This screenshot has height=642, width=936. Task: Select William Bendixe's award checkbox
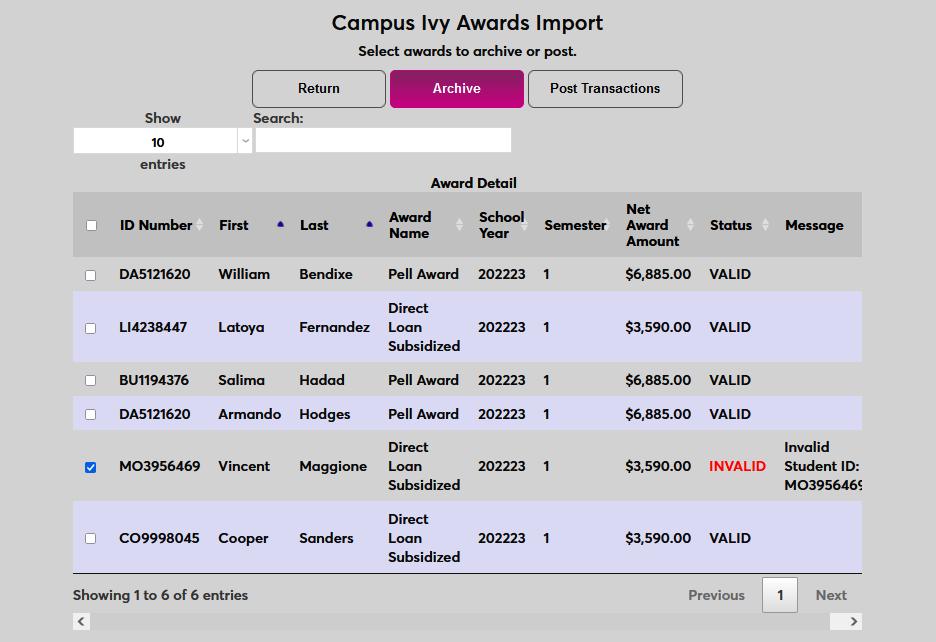click(x=91, y=275)
